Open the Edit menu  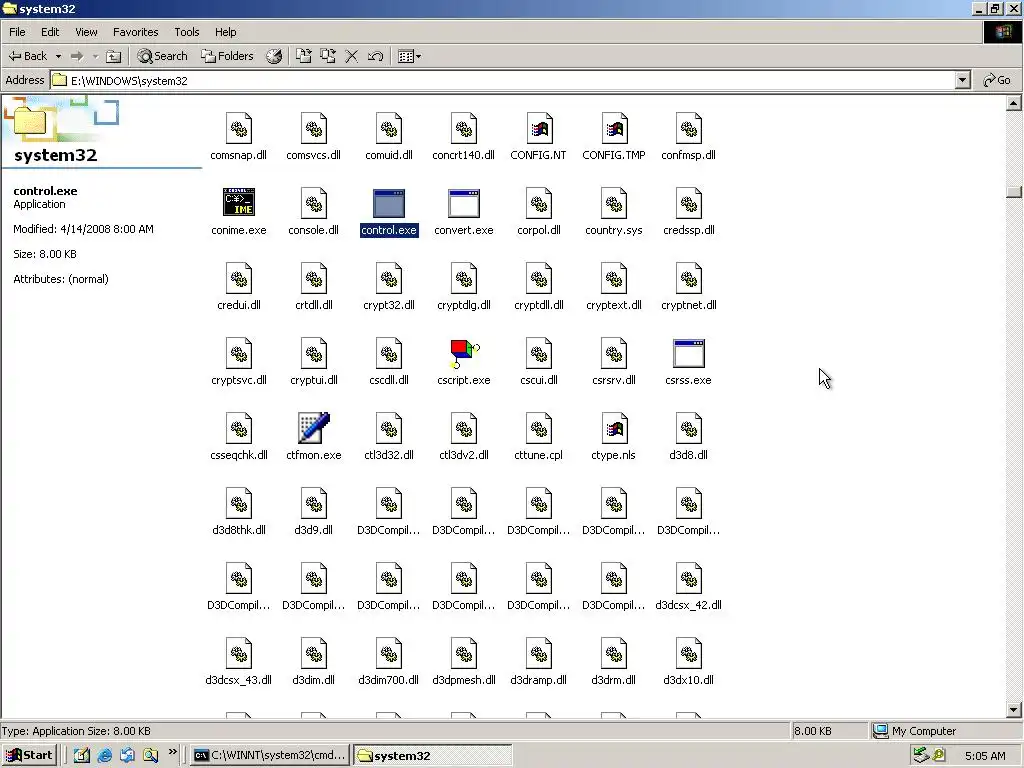pos(50,32)
